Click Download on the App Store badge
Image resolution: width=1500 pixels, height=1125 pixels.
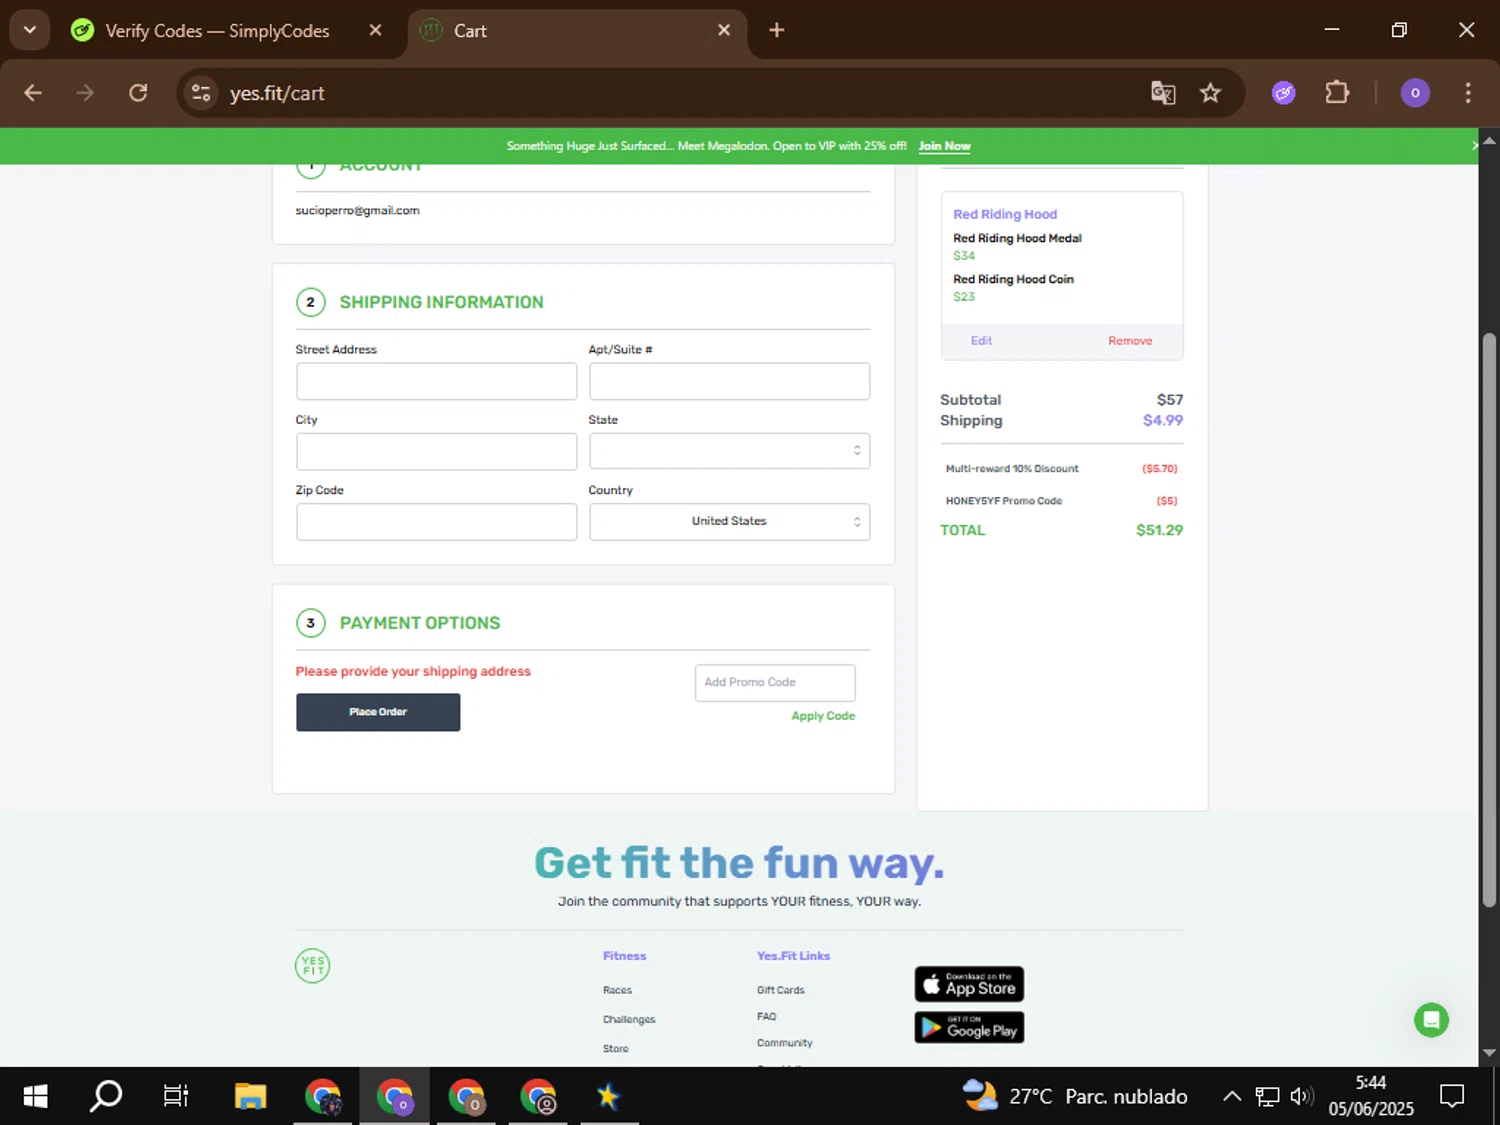pyautogui.click(x=969, y=984)
